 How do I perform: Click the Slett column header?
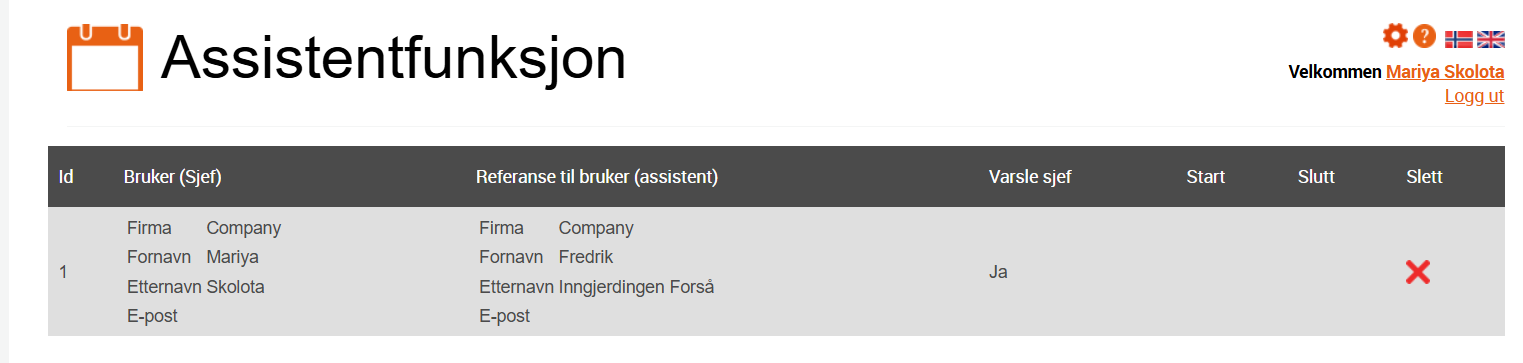coord(1424,177)
